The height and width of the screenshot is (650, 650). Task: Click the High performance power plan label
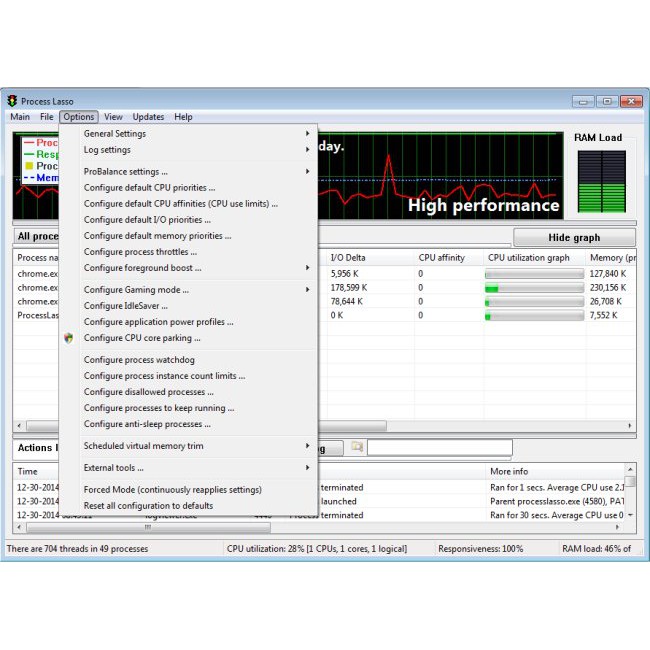point(483,206)
